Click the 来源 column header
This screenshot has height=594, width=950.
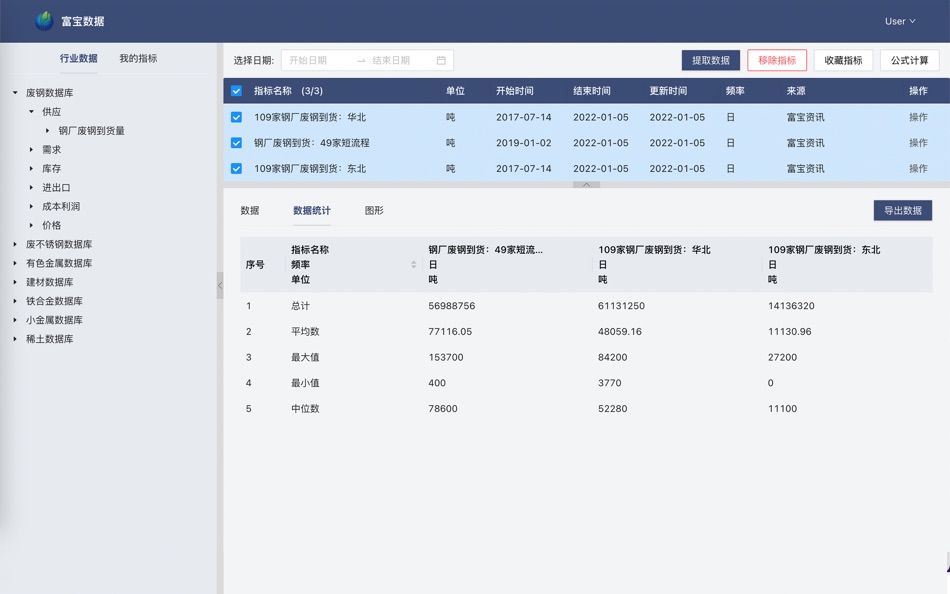point(796,91)
